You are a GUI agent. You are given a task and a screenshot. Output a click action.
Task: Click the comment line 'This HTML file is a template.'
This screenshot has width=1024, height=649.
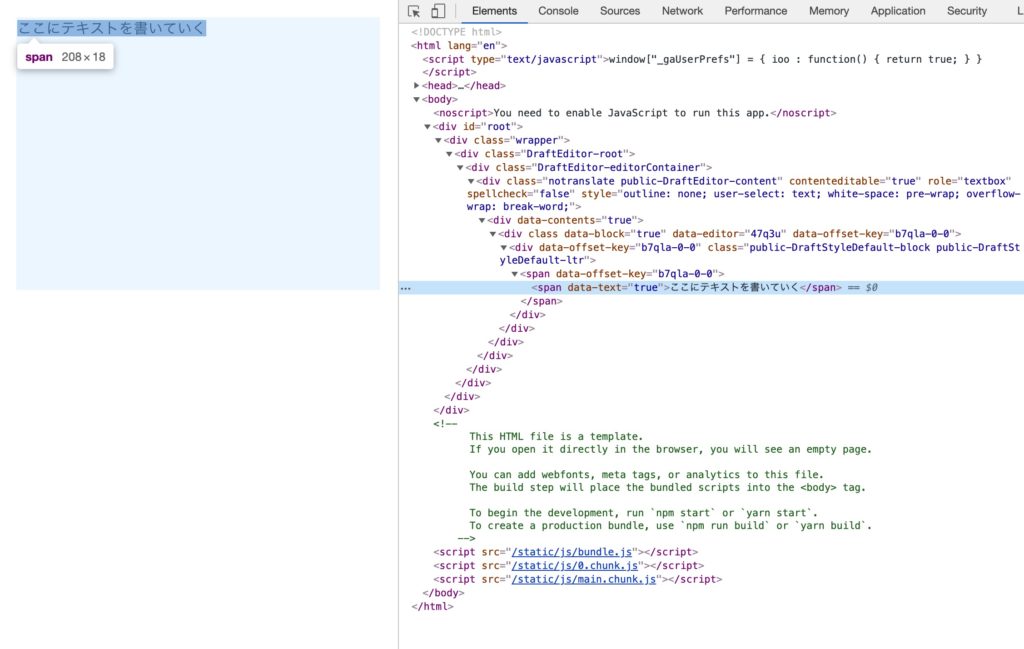[x=556, y=437]
